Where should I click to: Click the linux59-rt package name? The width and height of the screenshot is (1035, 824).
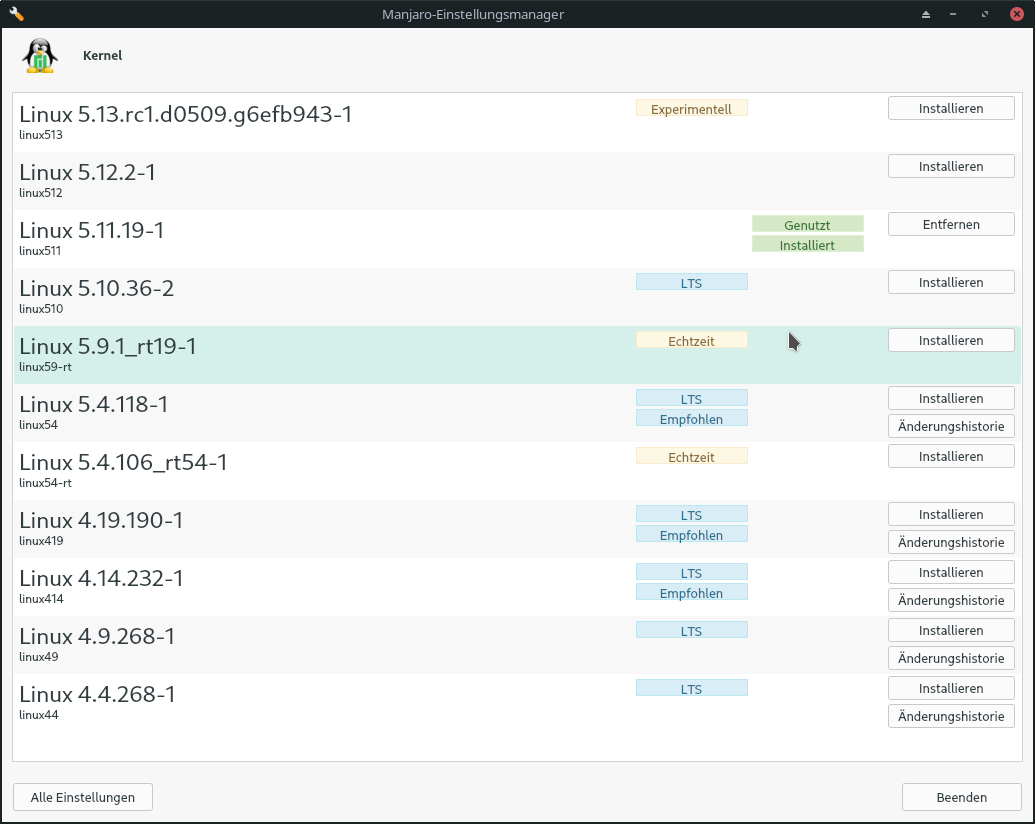click(46, 366)
